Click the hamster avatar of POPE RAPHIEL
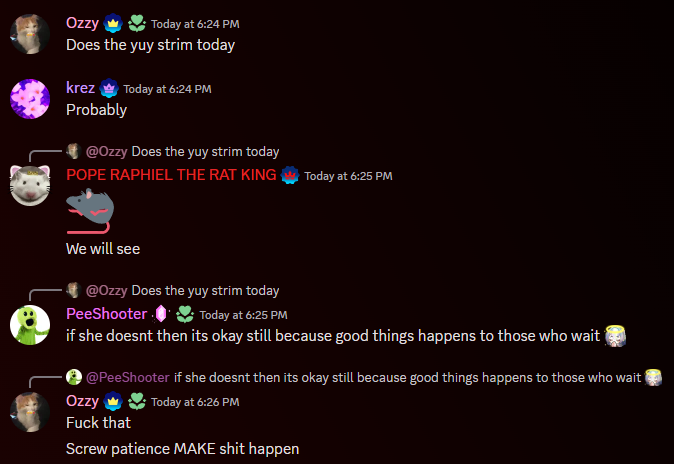Image resolution: width=674 pixels, height=464 pixels. (30, 186)
